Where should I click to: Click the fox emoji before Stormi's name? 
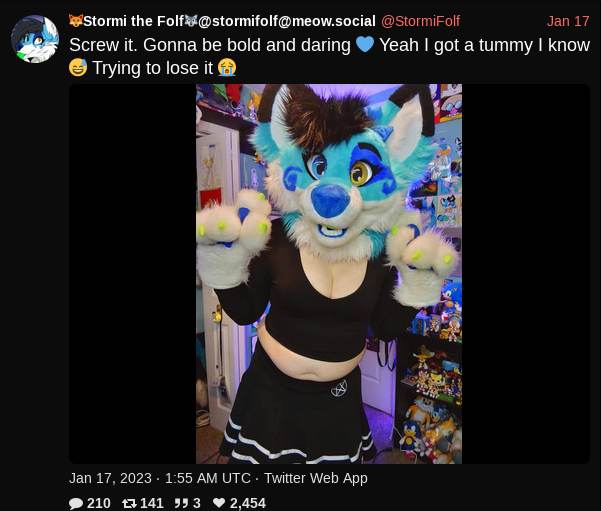pyautogui.click(x=76, y=20)
